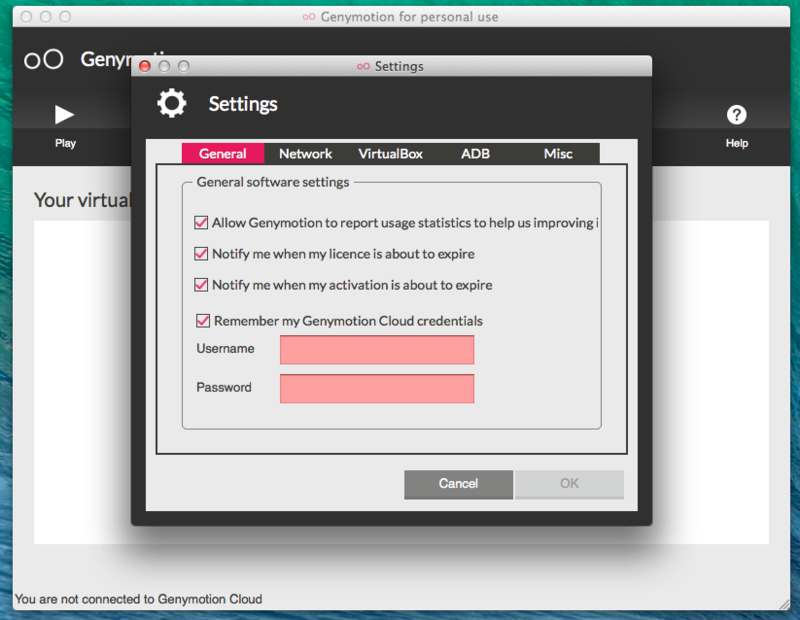This screenshot has height=620, width=800.
Task: Click the small logo in Settings title bar
Action: [363, 66]
